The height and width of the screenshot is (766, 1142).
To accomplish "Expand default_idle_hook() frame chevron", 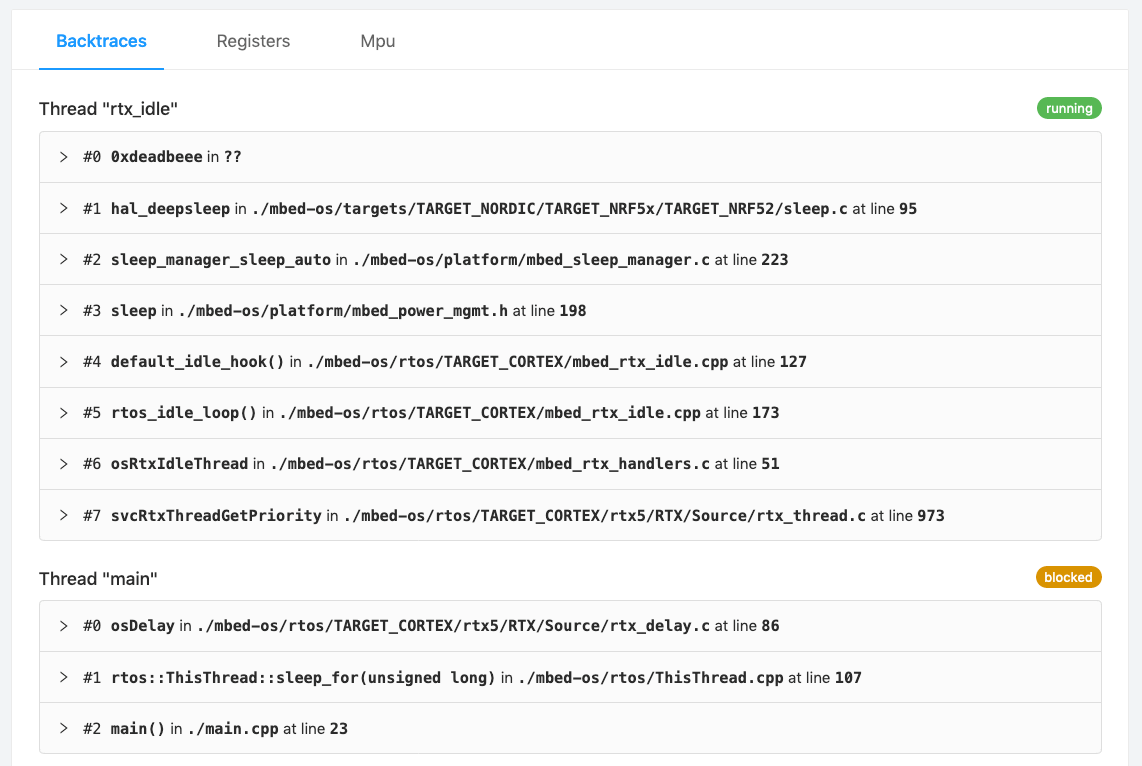I will (63, 362).
